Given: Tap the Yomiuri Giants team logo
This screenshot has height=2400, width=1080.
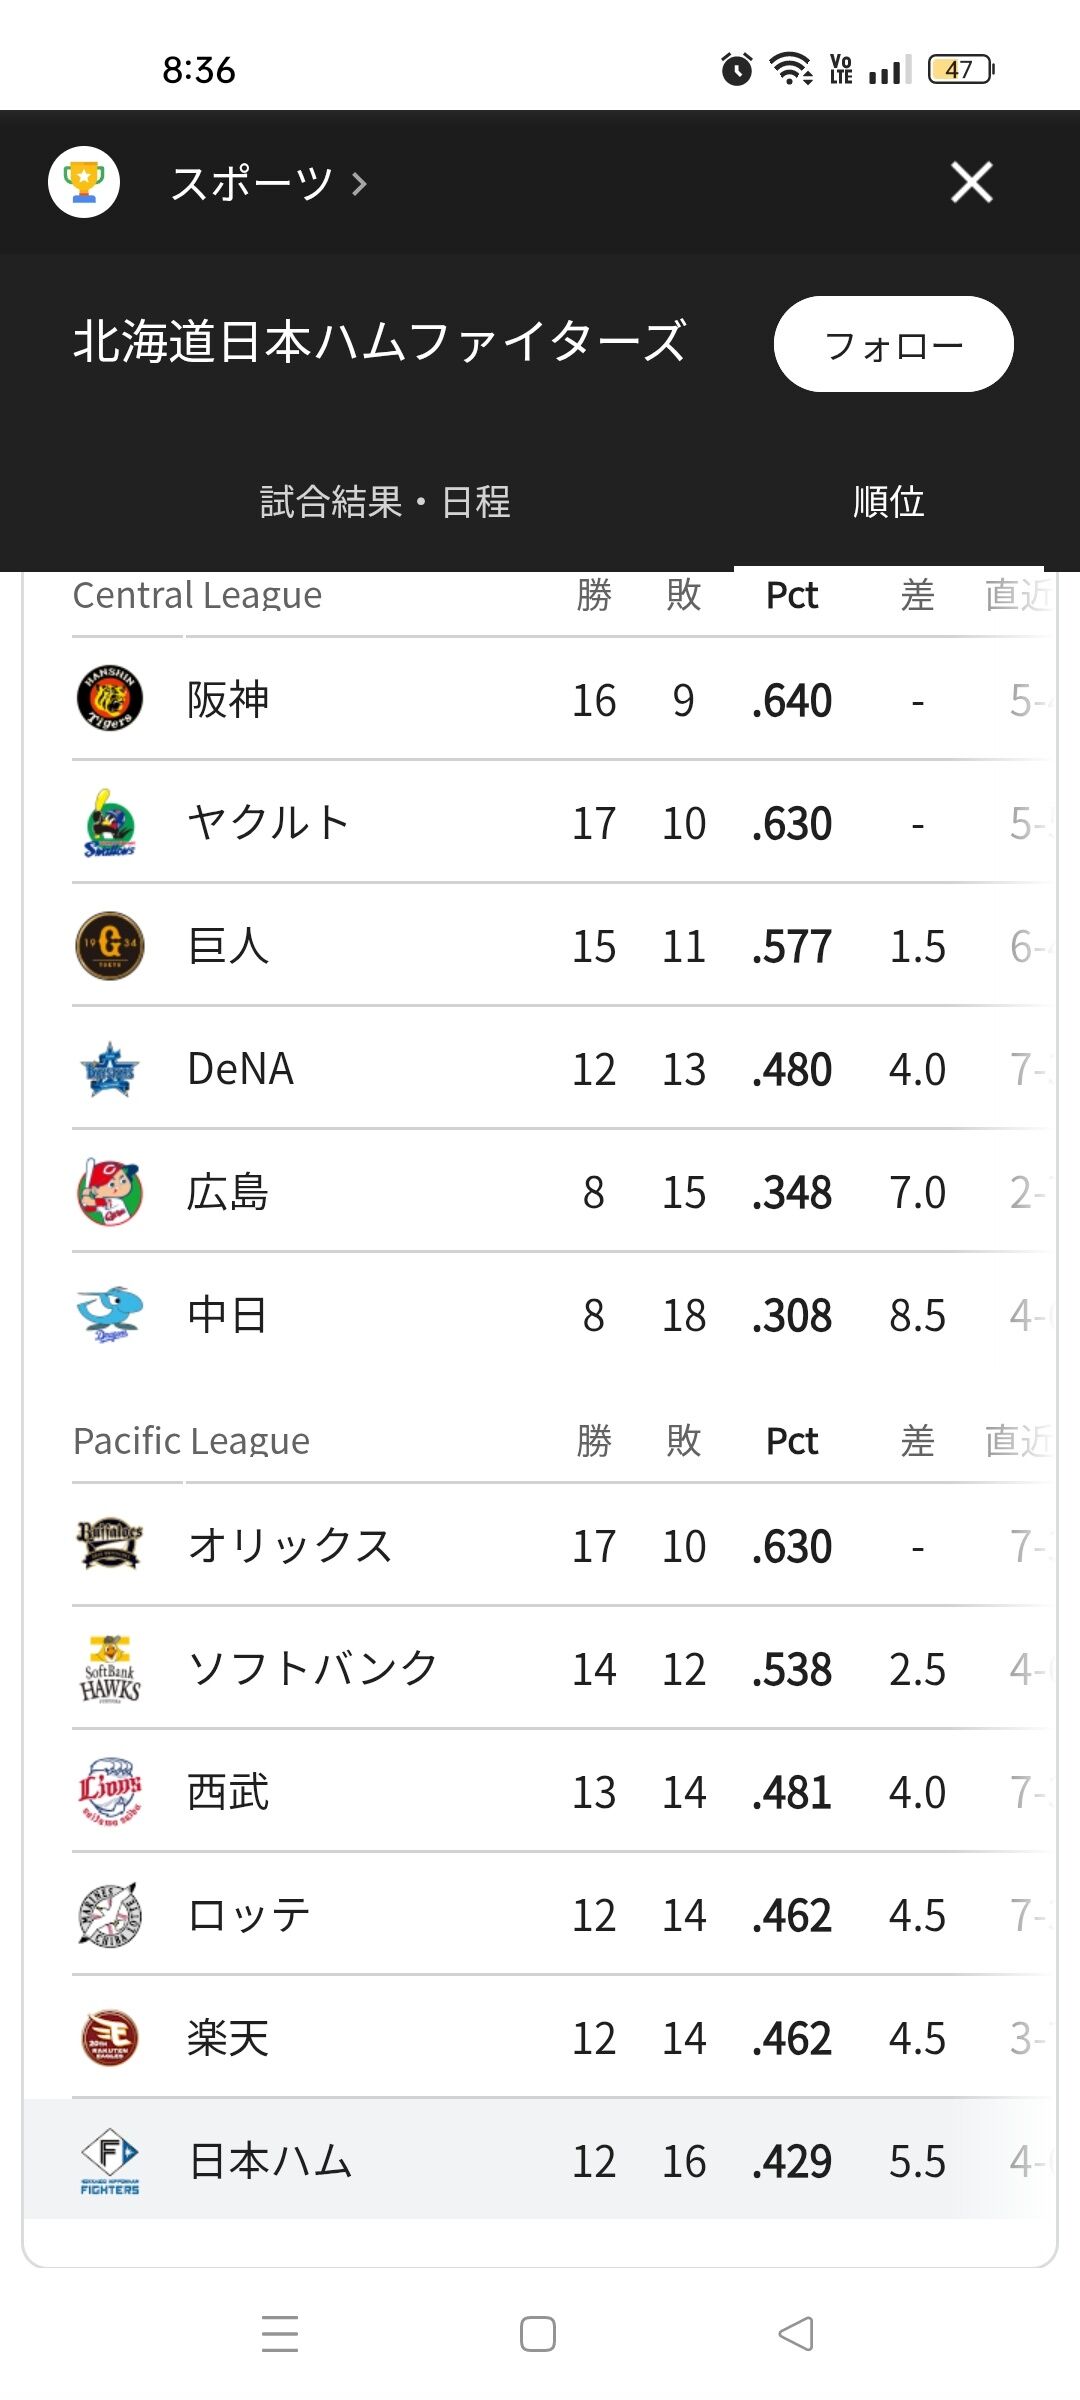Looking at the screenshot, I should pos(110,945).
